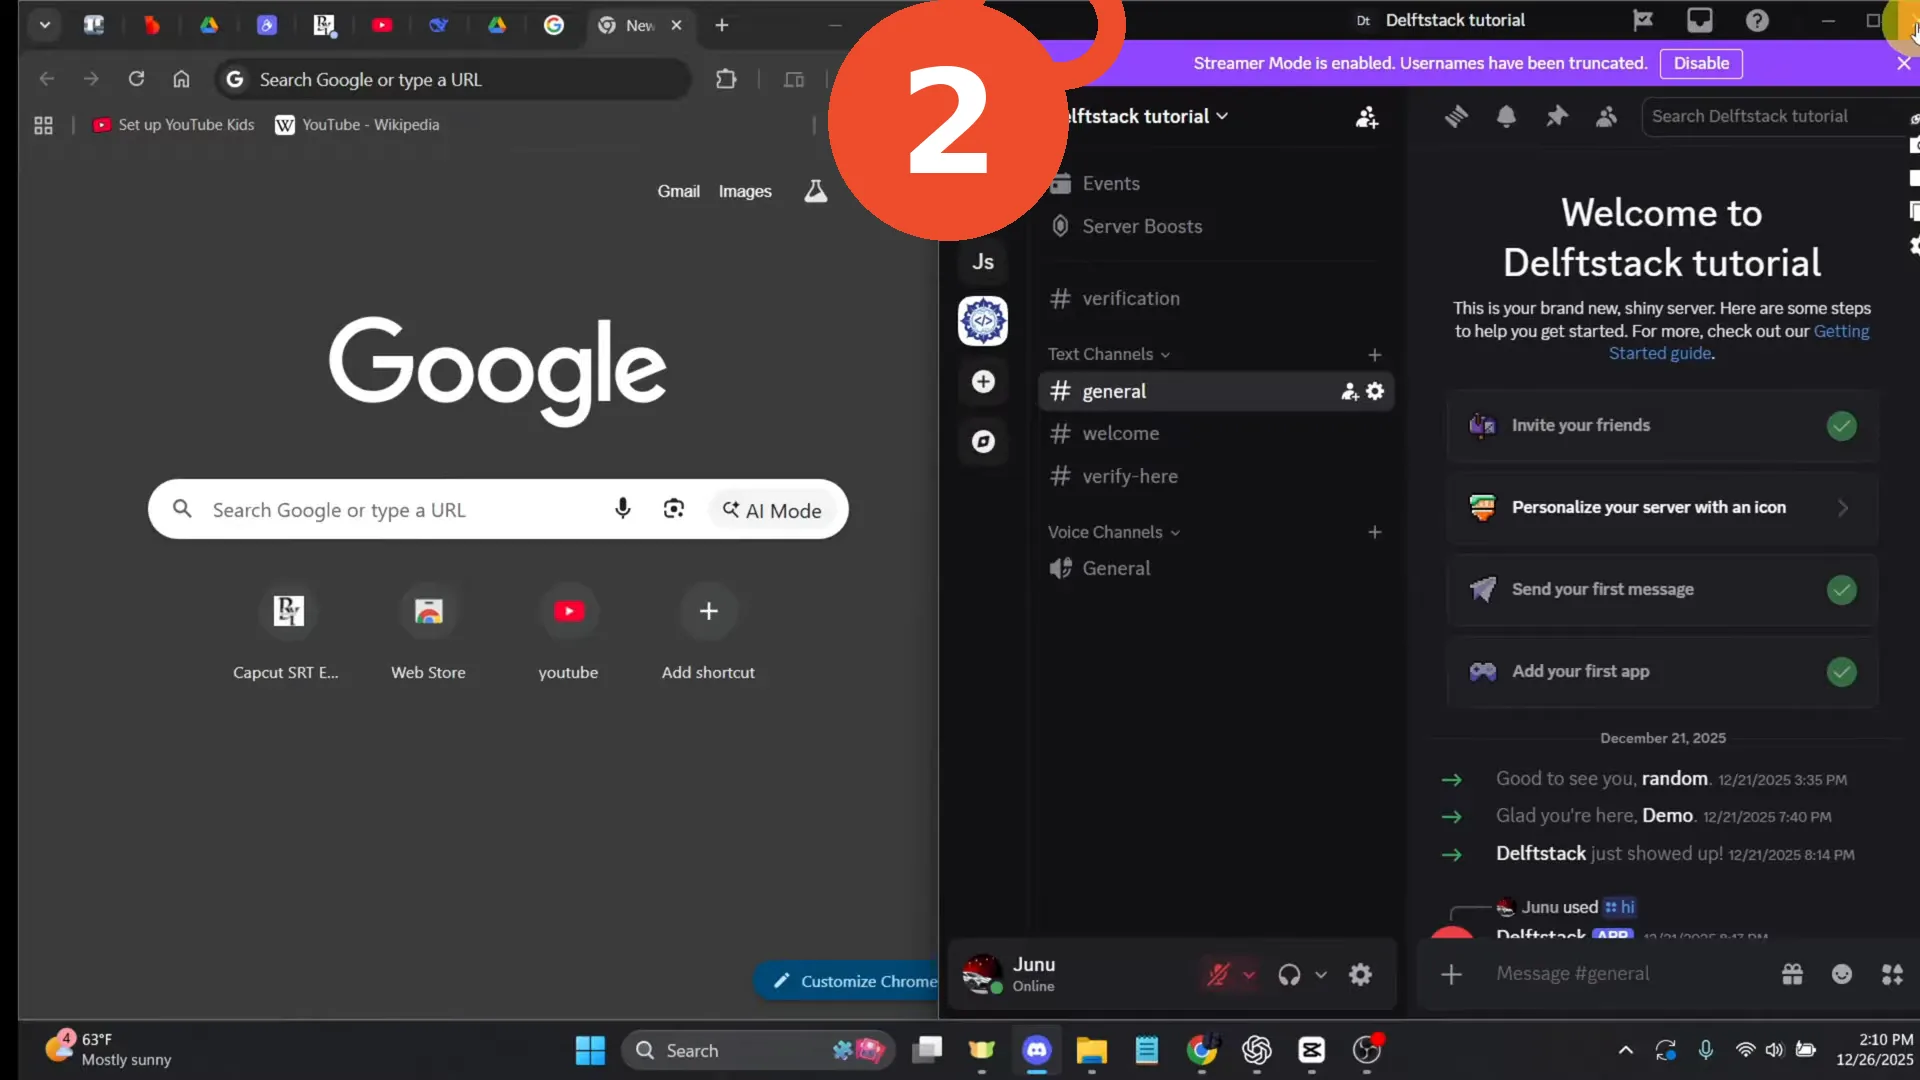Dismiss the Streamer Mode banner
The image size is (1920, 1080).
click(x=1903, y=63)
